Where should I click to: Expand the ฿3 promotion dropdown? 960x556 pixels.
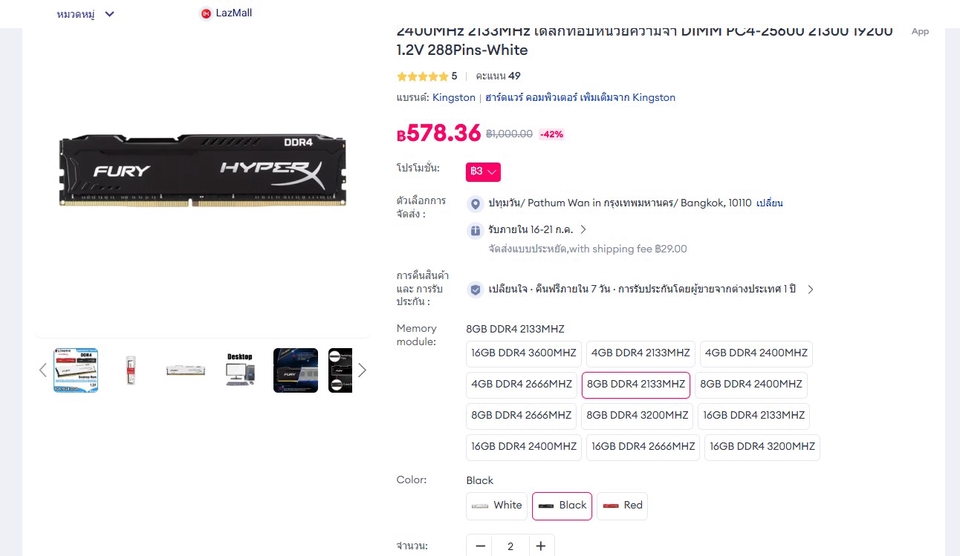tap(483, 172)
